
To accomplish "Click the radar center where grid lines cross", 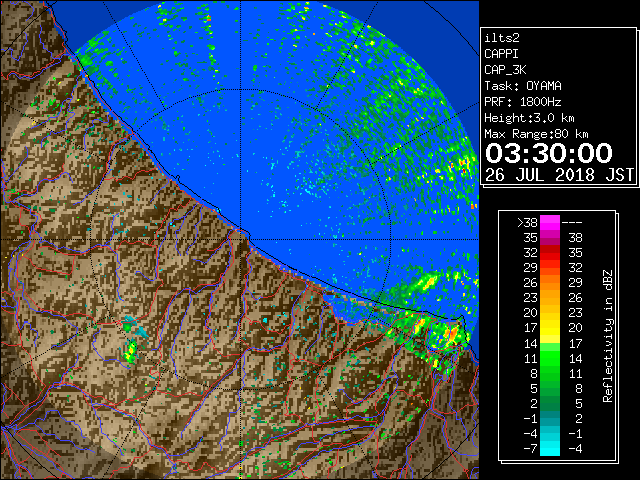I will [x=240, y=239].
